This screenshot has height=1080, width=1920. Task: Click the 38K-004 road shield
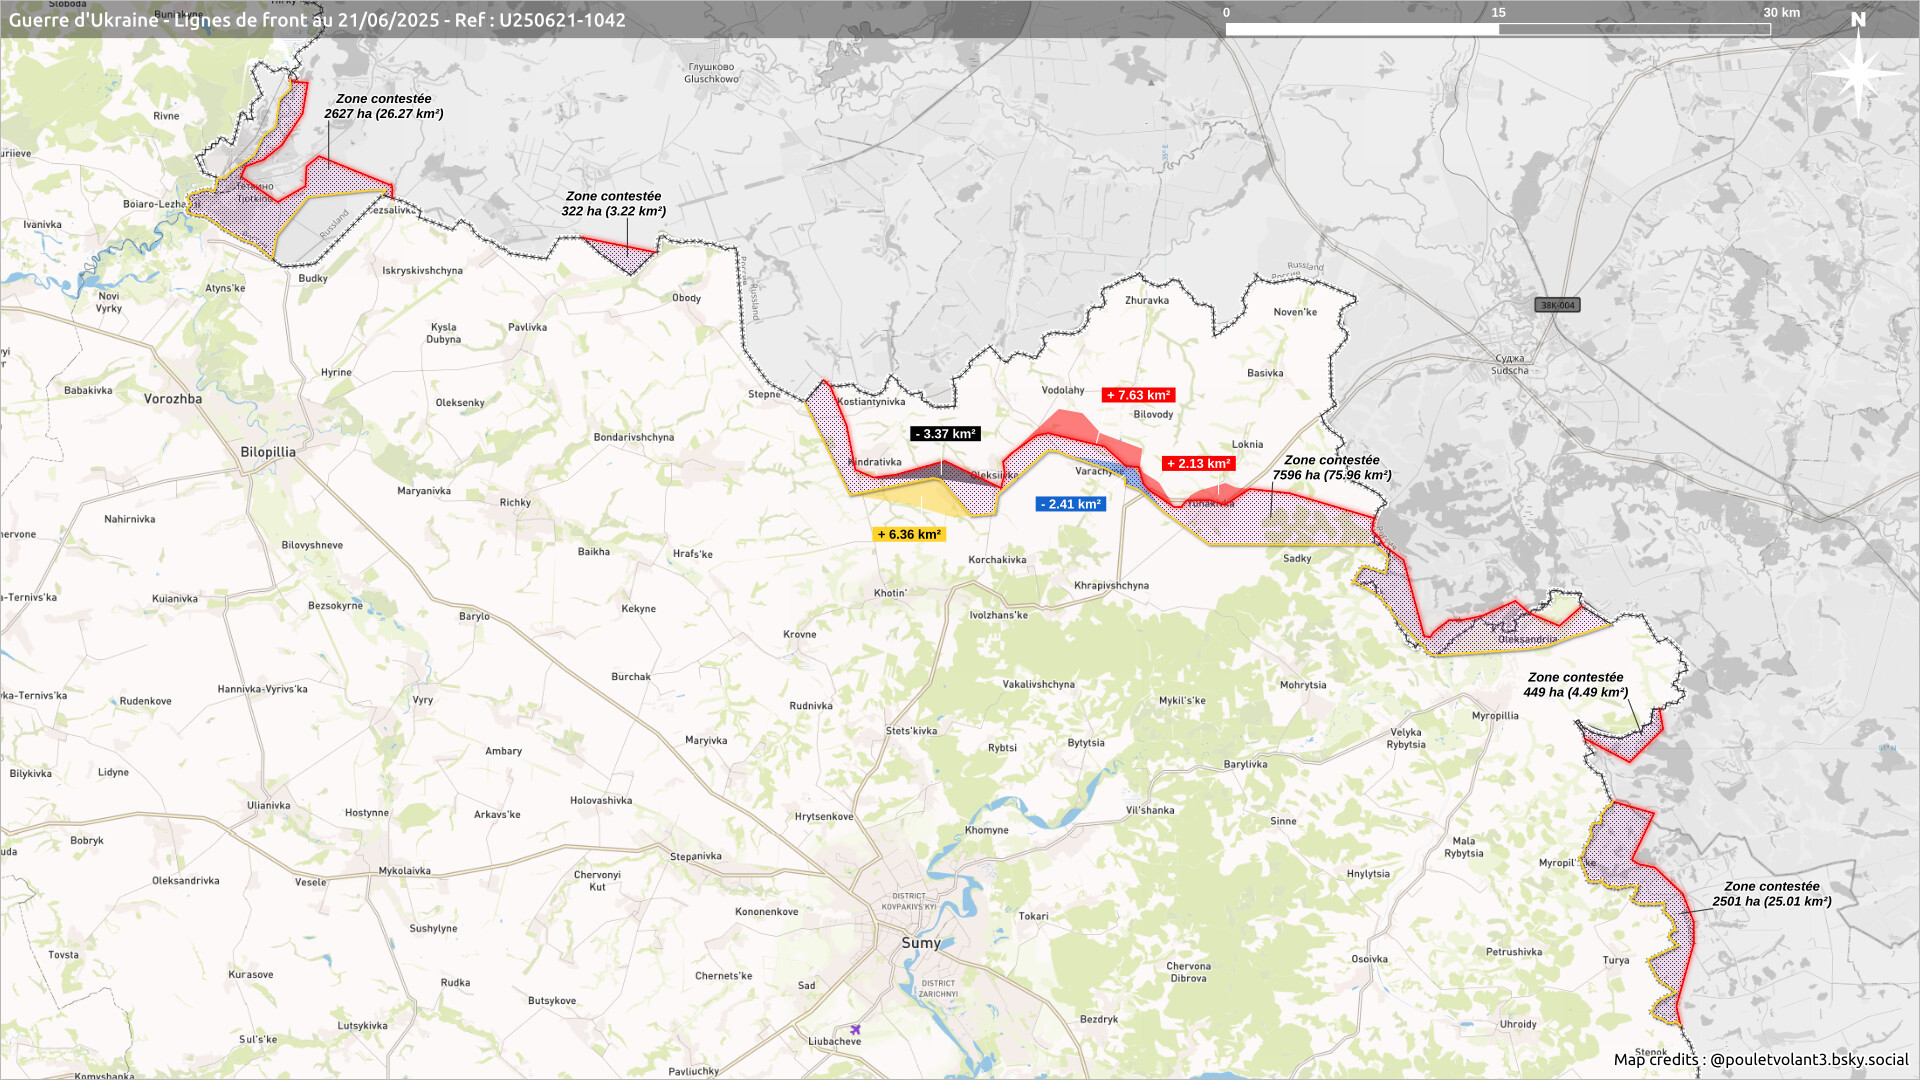(1557, 305)
